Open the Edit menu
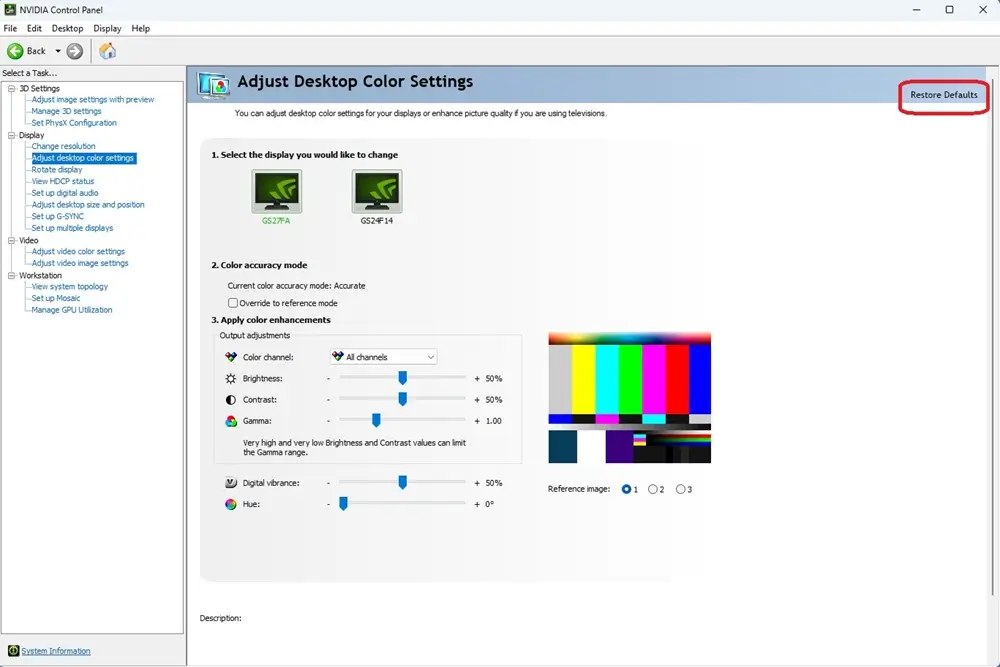 pos(34,29)
